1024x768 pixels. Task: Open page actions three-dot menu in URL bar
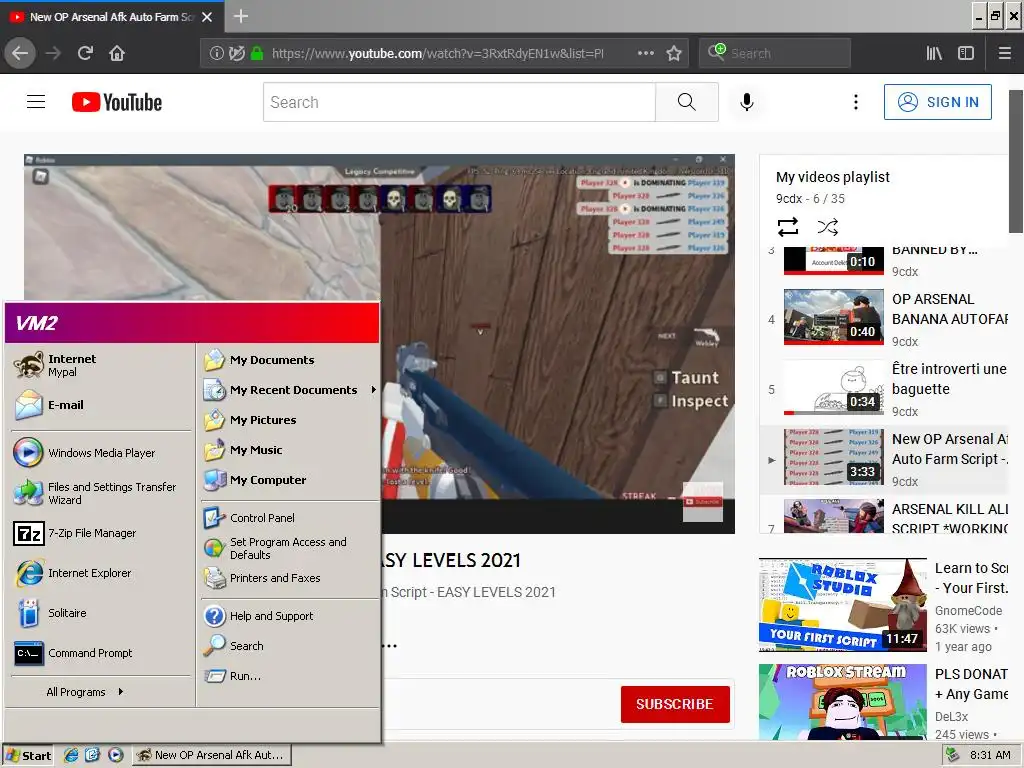click(x=646, y=53)
